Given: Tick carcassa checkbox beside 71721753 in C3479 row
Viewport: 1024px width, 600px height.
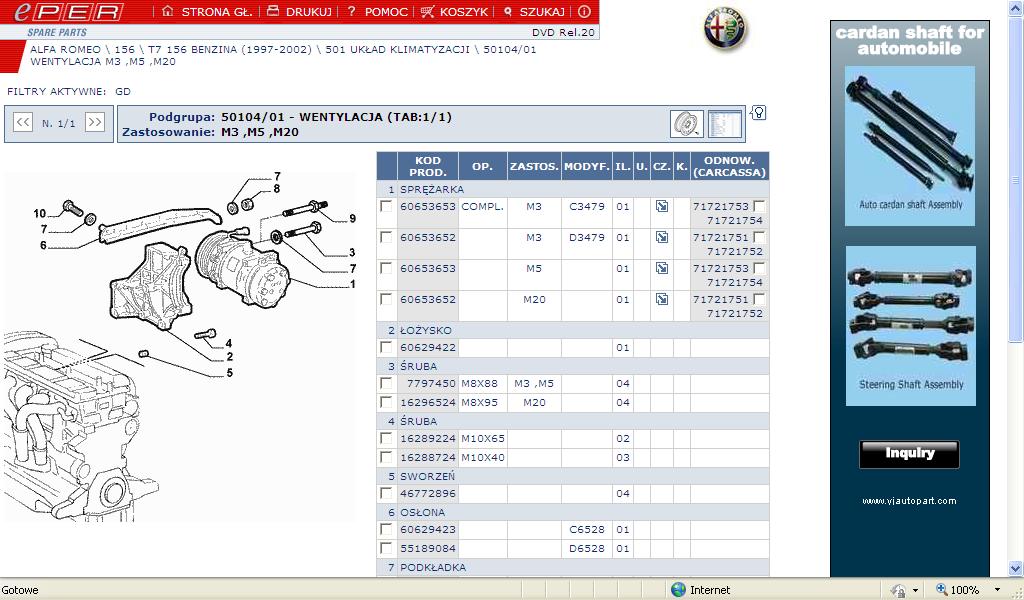Looking at the screenshot, I should (759, 206).
